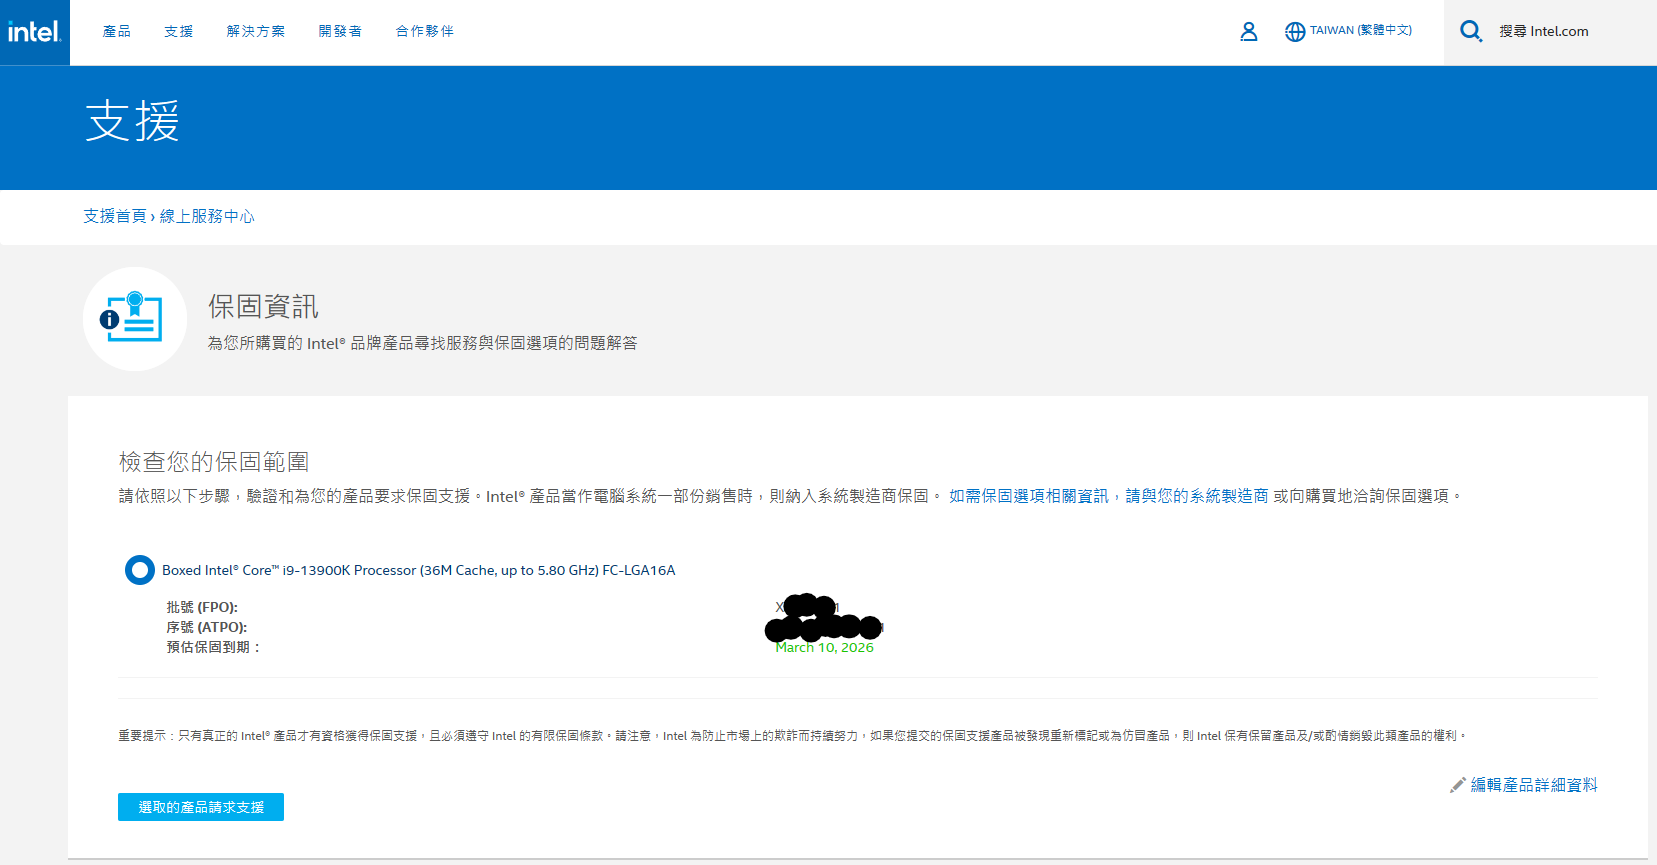Open the 解決方案 menu
This screenshot has width=1657, height=865.
coord(256,31)
